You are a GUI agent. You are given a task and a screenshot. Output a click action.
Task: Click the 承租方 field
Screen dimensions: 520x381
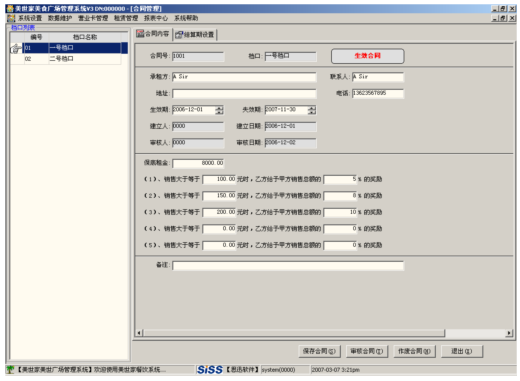click(x=244, y=77)
